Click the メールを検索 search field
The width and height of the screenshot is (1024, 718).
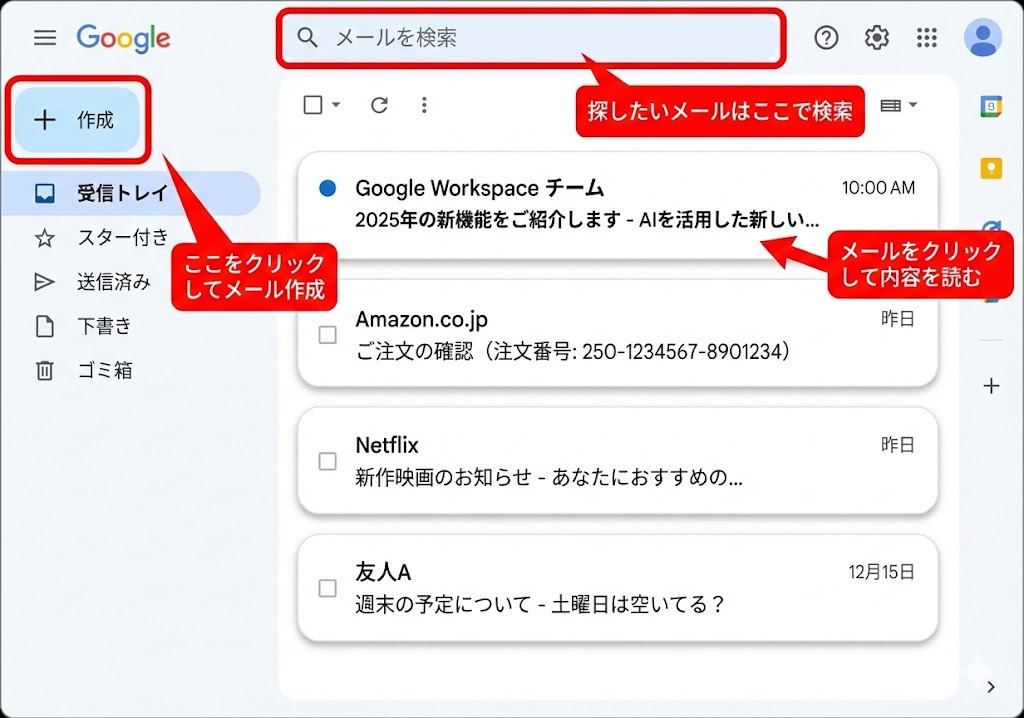coord(540,38)
